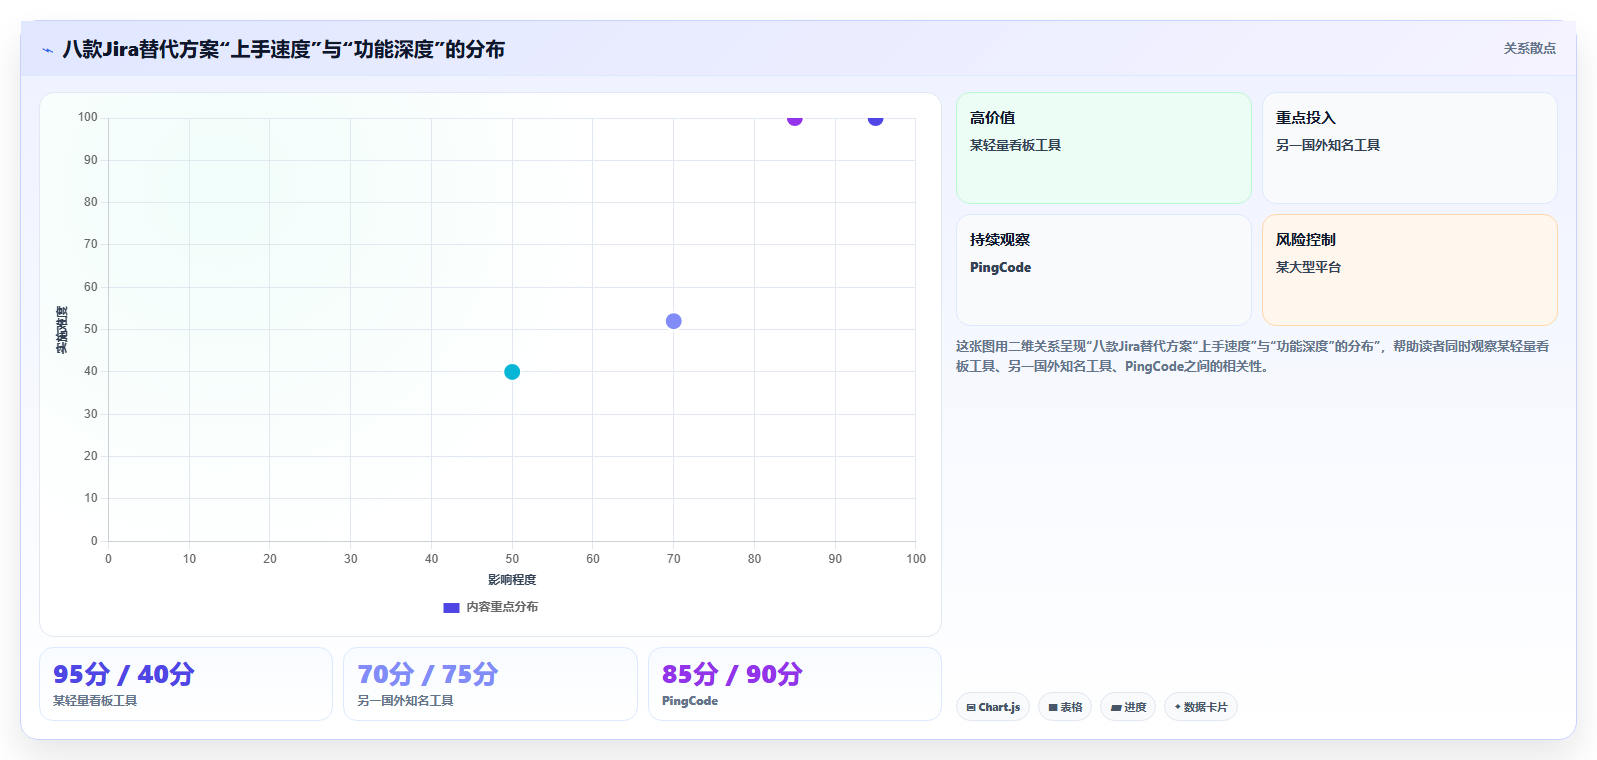Click 某大型平台 in the 风险控制 card
The width and height of the screenshot is (1597, 760).
pos(1308,267)
